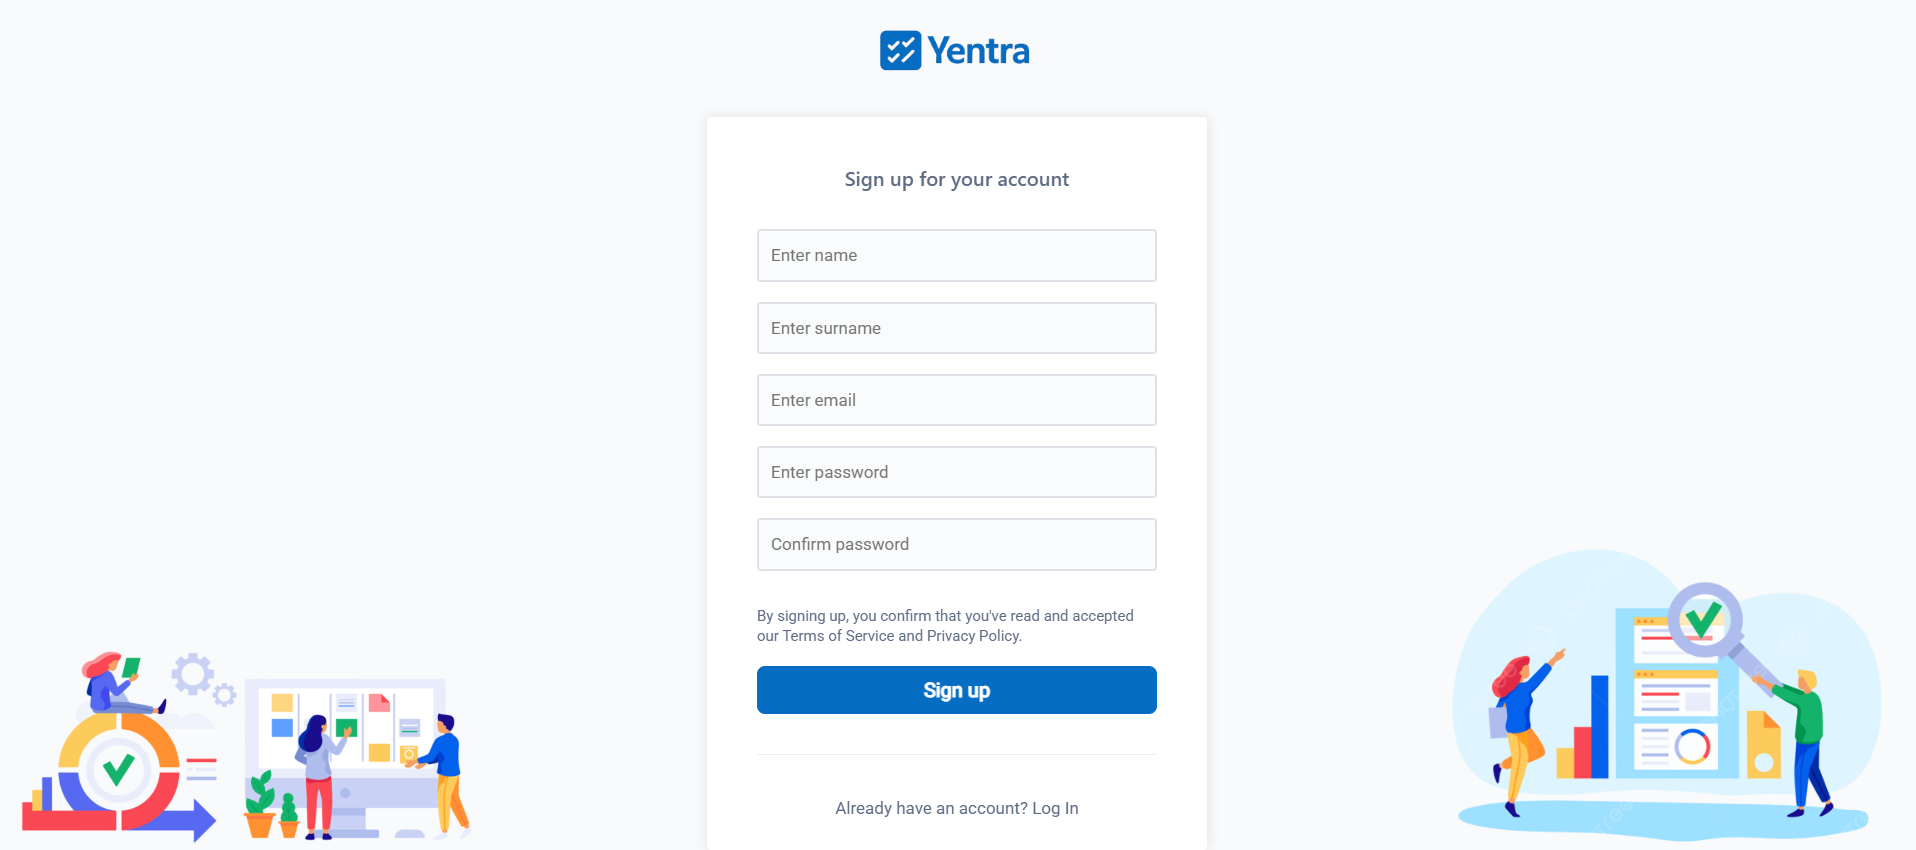This screenshot has width=1916, height=850.
Task: Click the large gear icon illustration
Action: coord(192,674)
